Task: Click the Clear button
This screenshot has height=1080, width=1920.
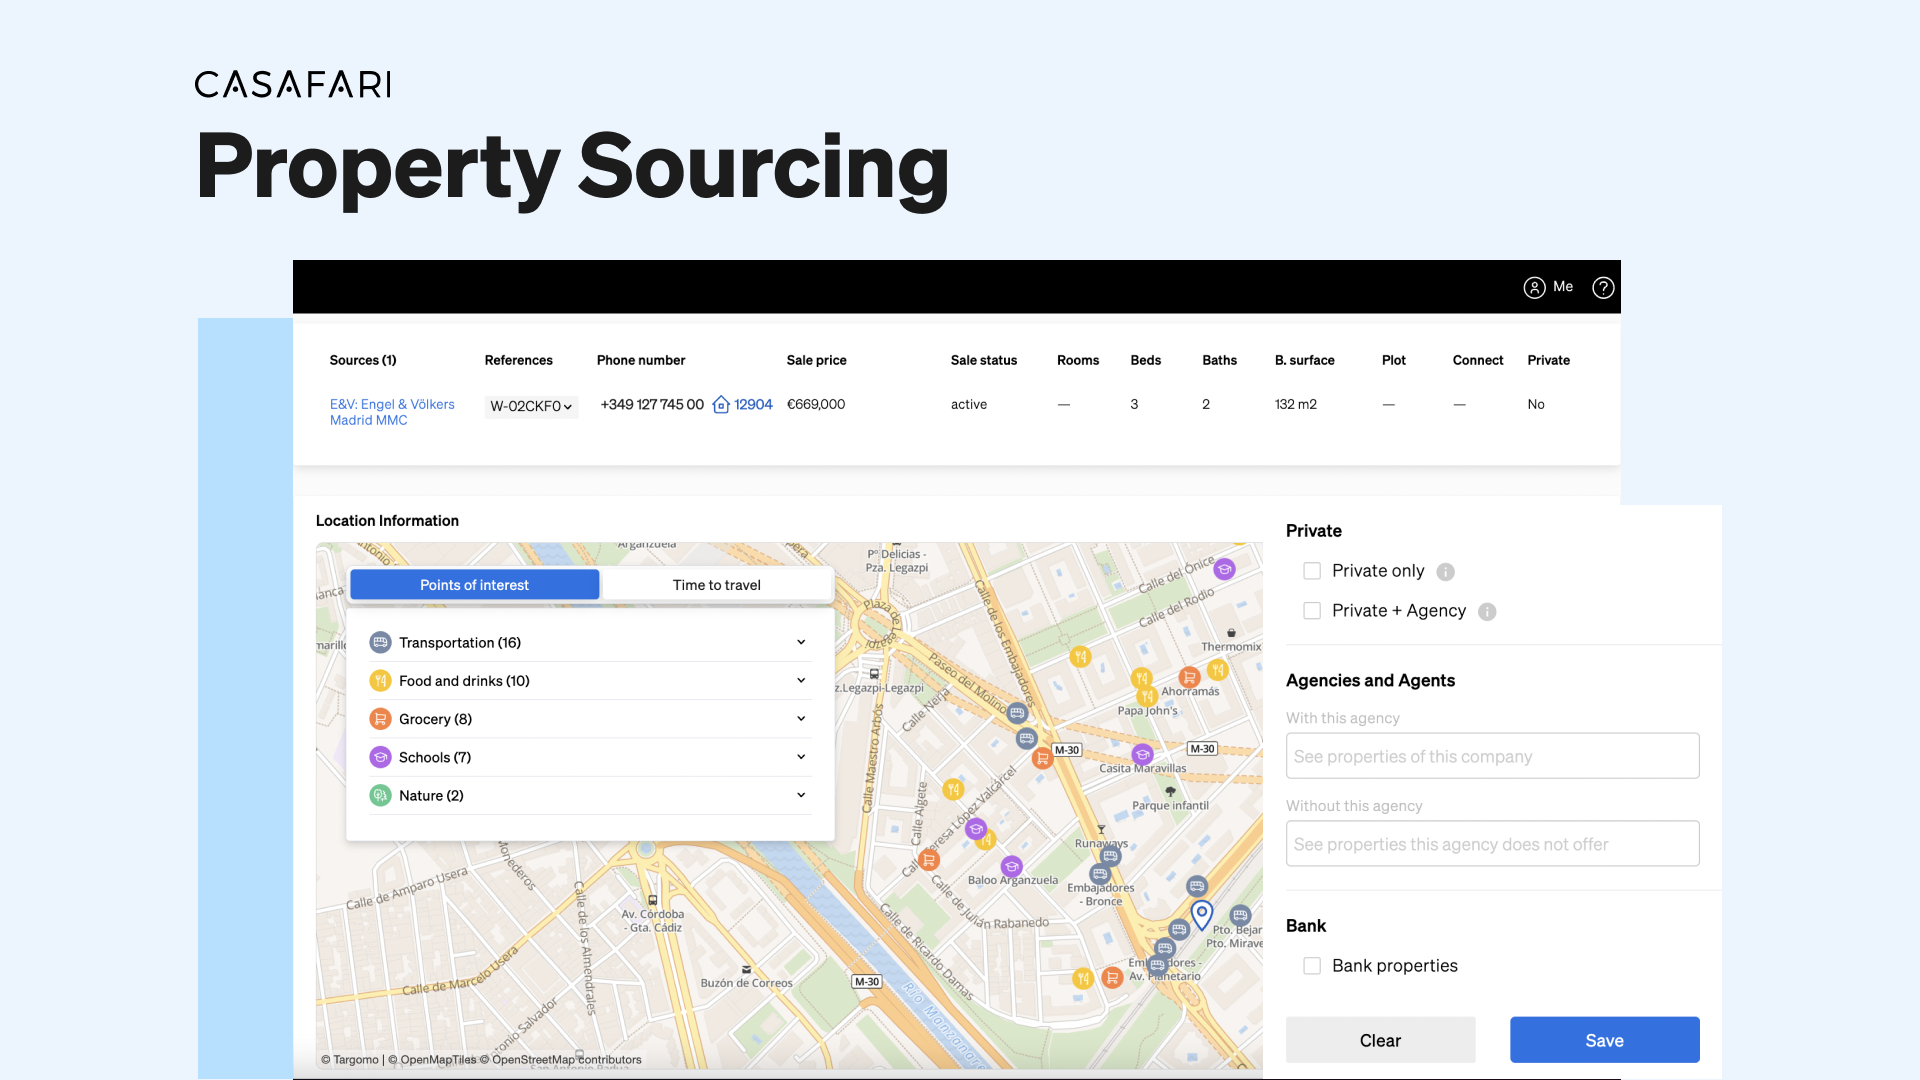Action: click(x=1380, y=1040)
